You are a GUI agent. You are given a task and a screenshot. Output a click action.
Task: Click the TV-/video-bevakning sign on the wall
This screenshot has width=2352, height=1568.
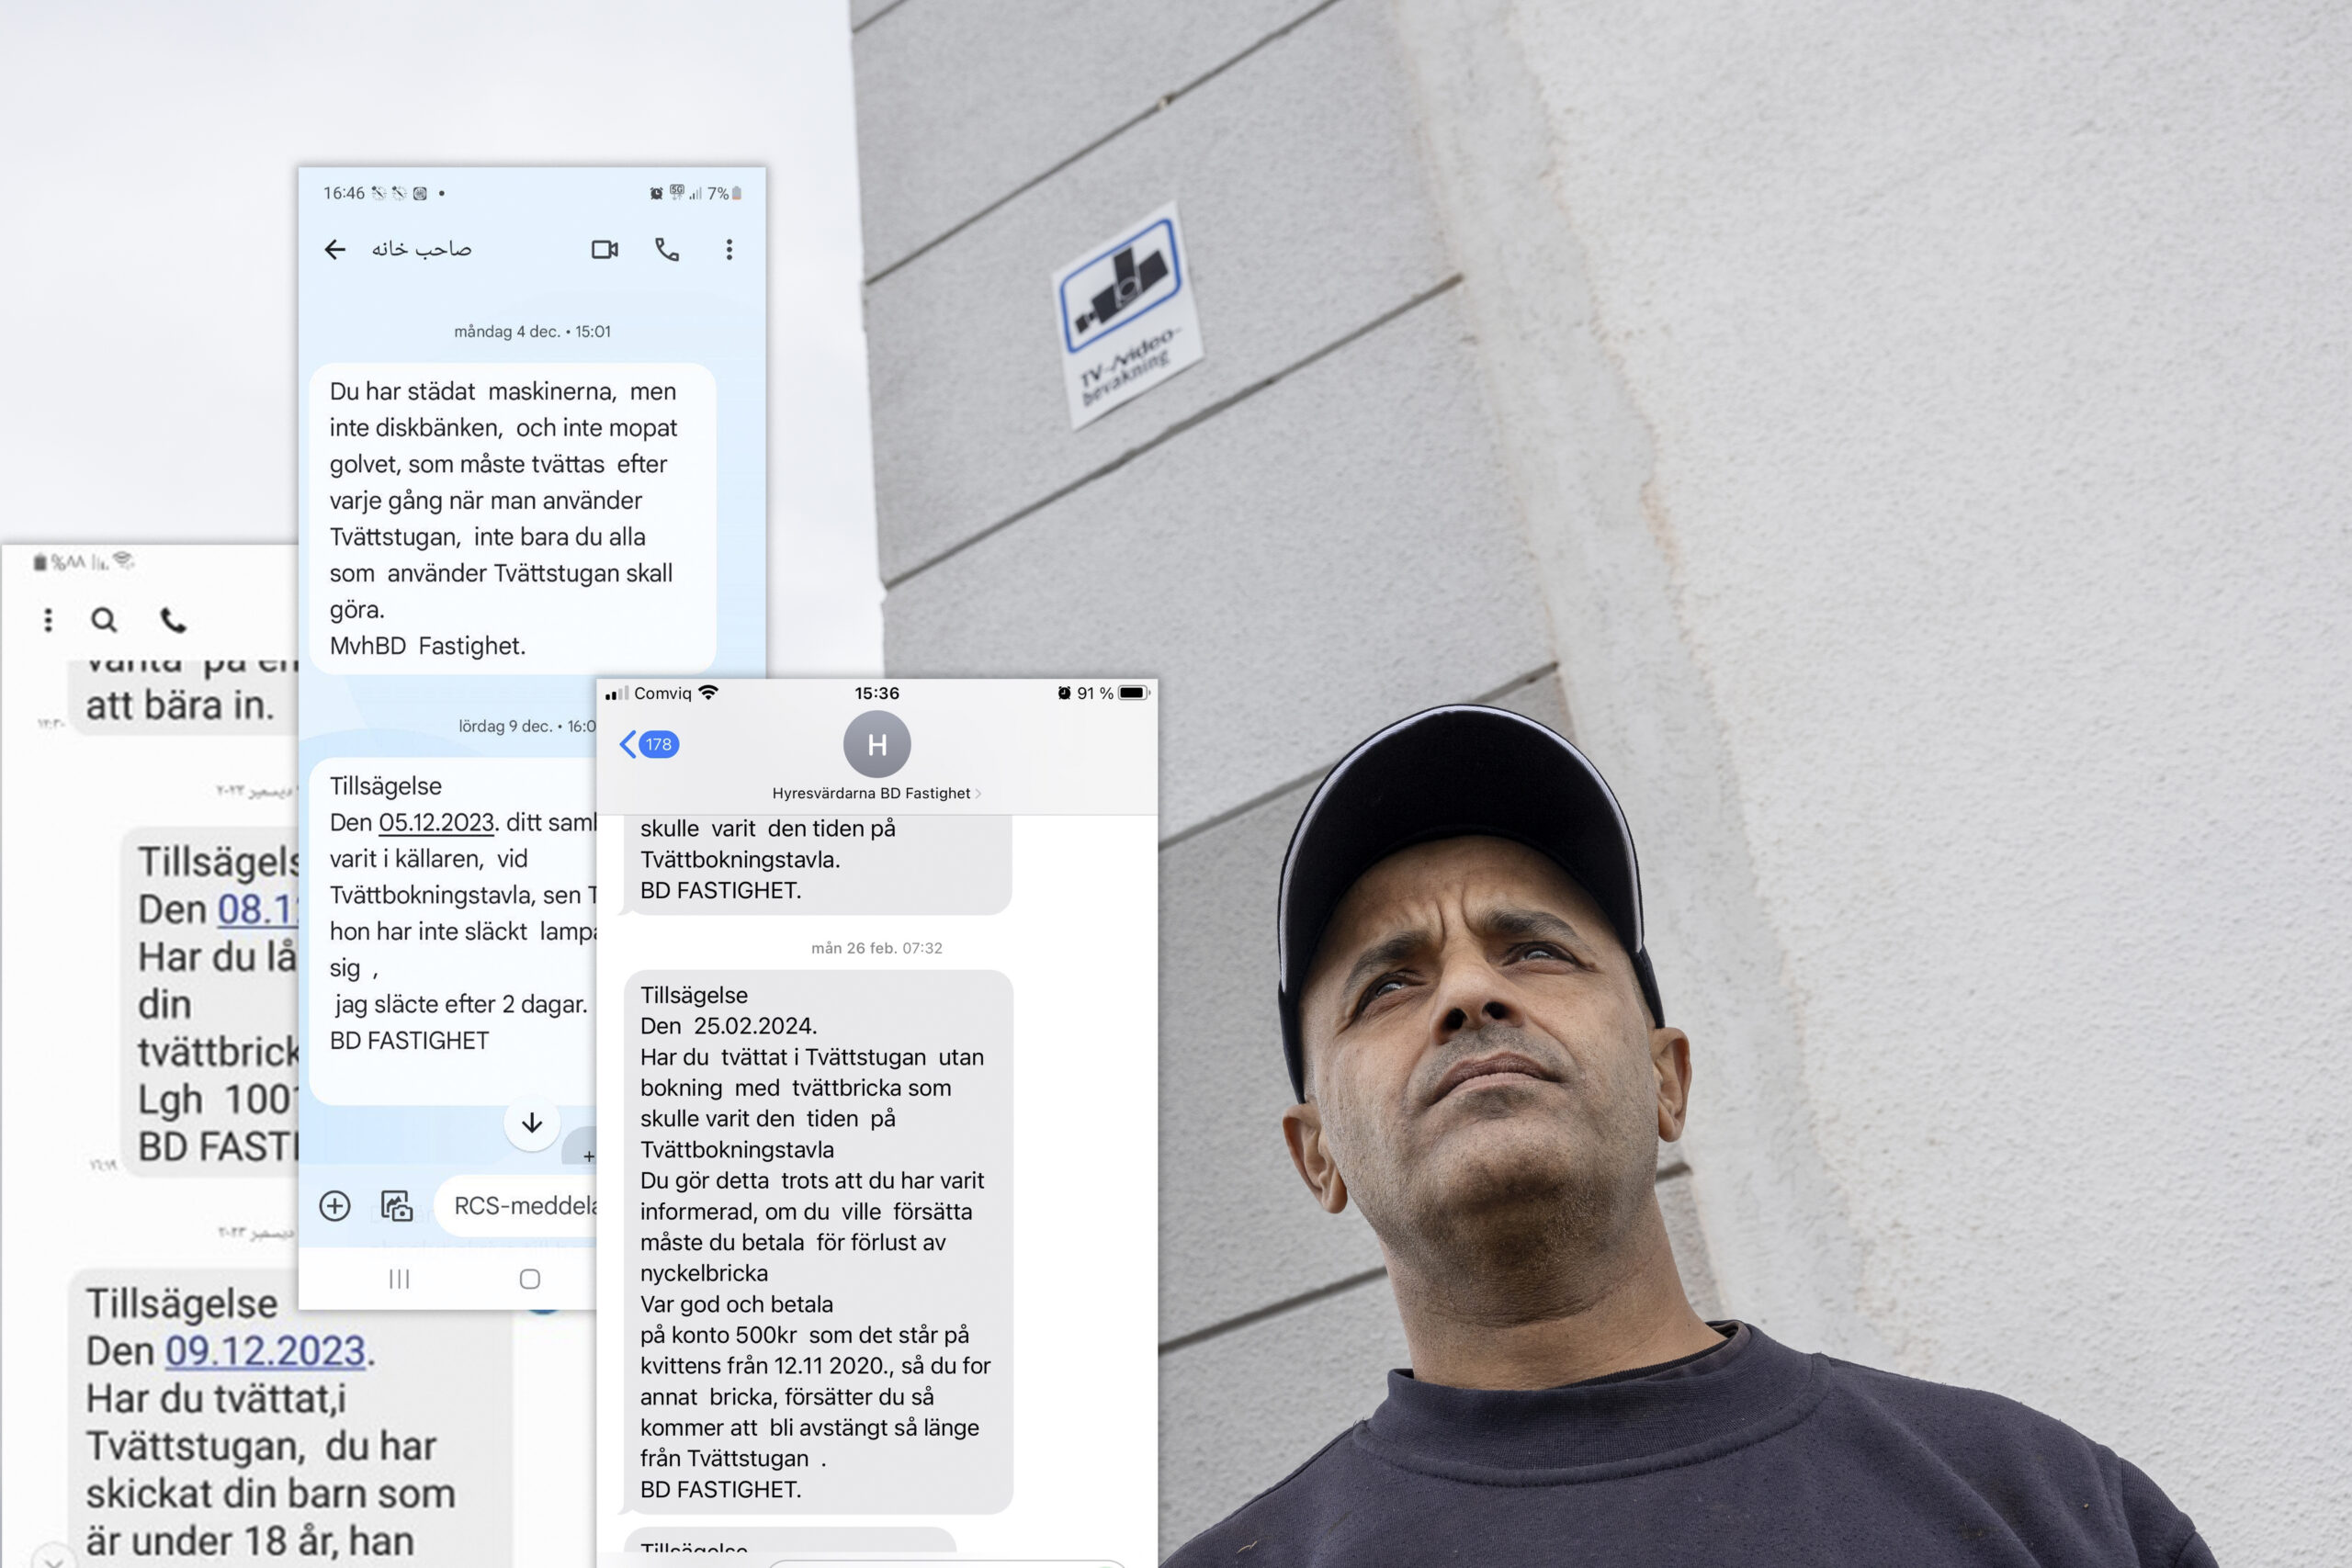click(1127, 316)
